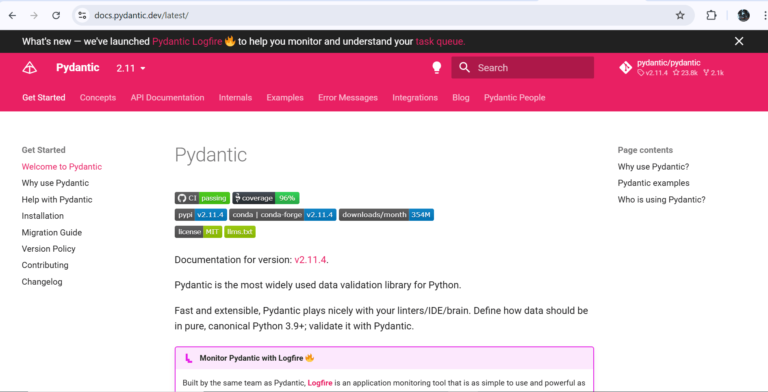Bookmark this page with the star icon
This screenshot has height=392, width=768.
680,15
